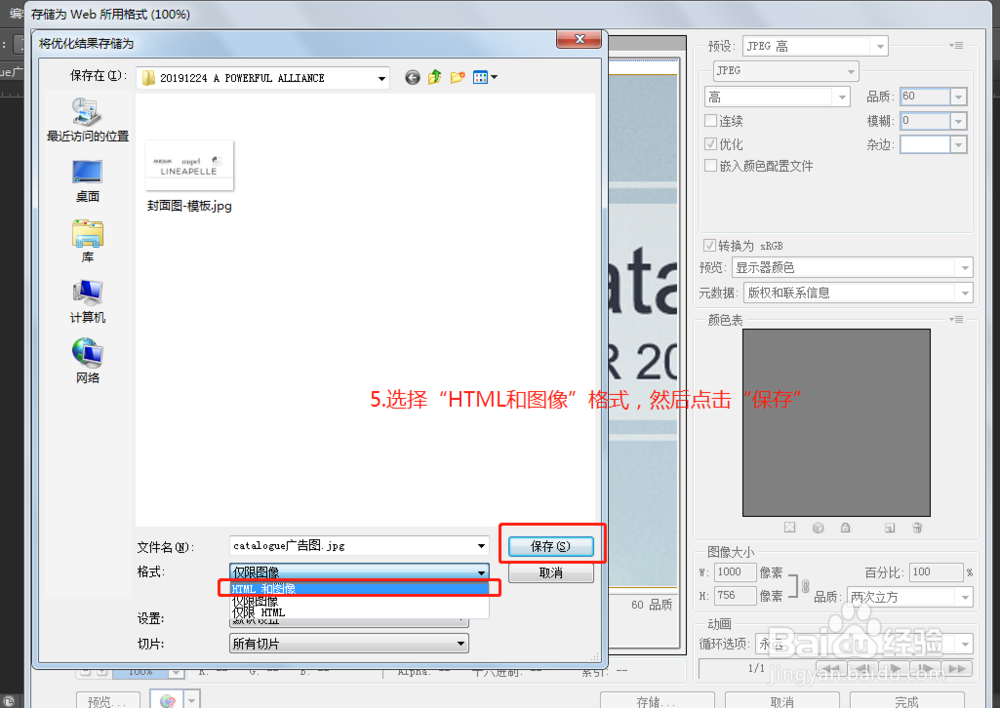Select the browser preview icon beside 预览
Image resolution: width=1000 pixels, height=708 pixels.
tap(167, 701)
